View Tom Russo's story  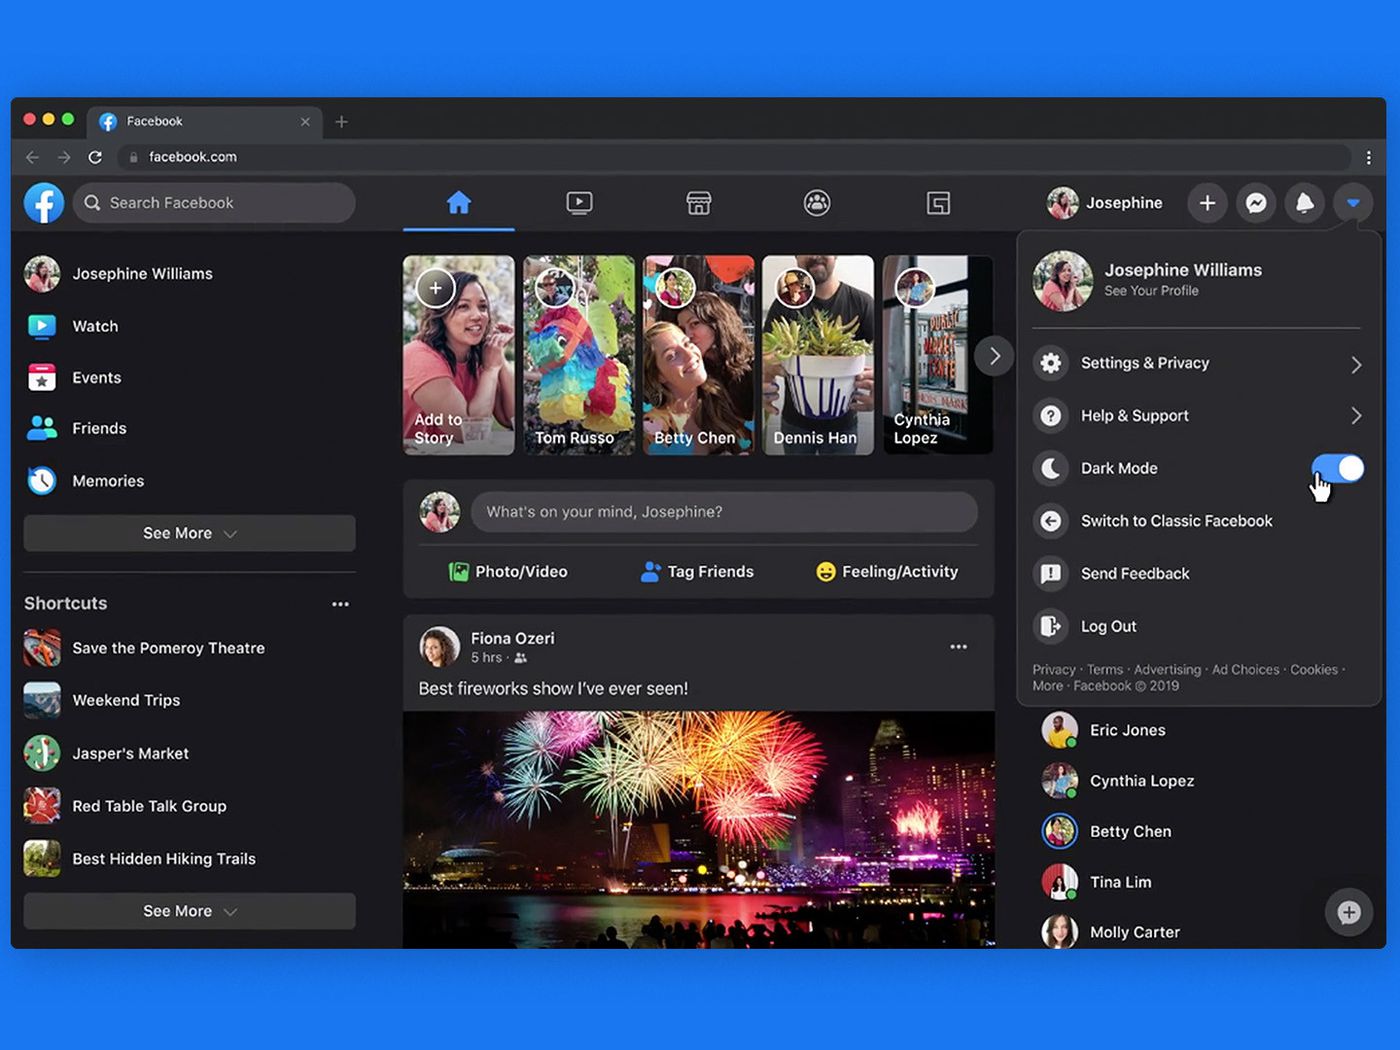coord(579,355)
